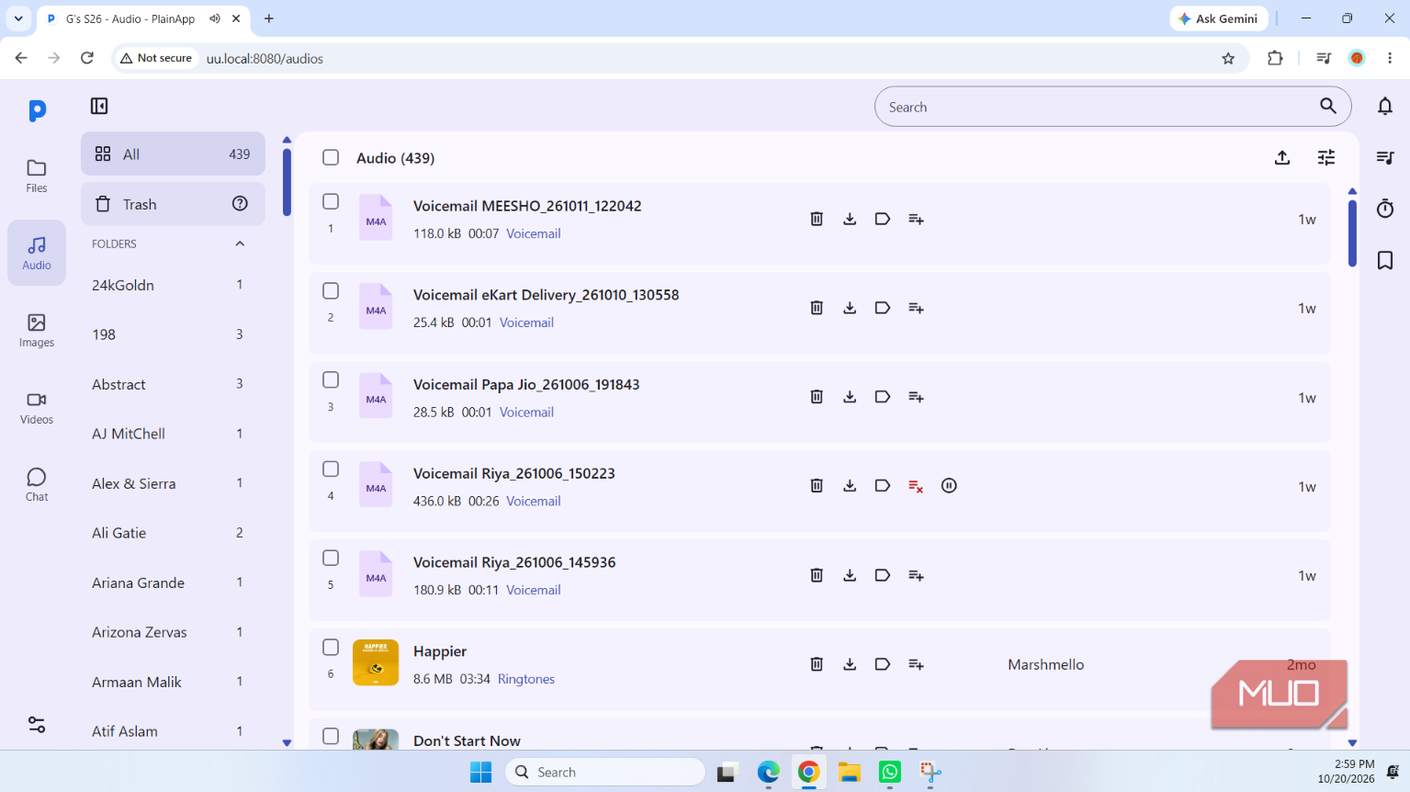Delete Voicemail MEESHO audio via trash icon

pyautogui.click(x=816, y=219)
